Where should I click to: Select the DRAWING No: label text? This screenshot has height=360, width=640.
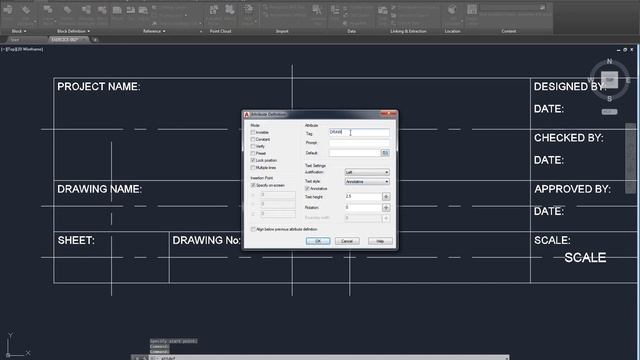click(206, 240)
